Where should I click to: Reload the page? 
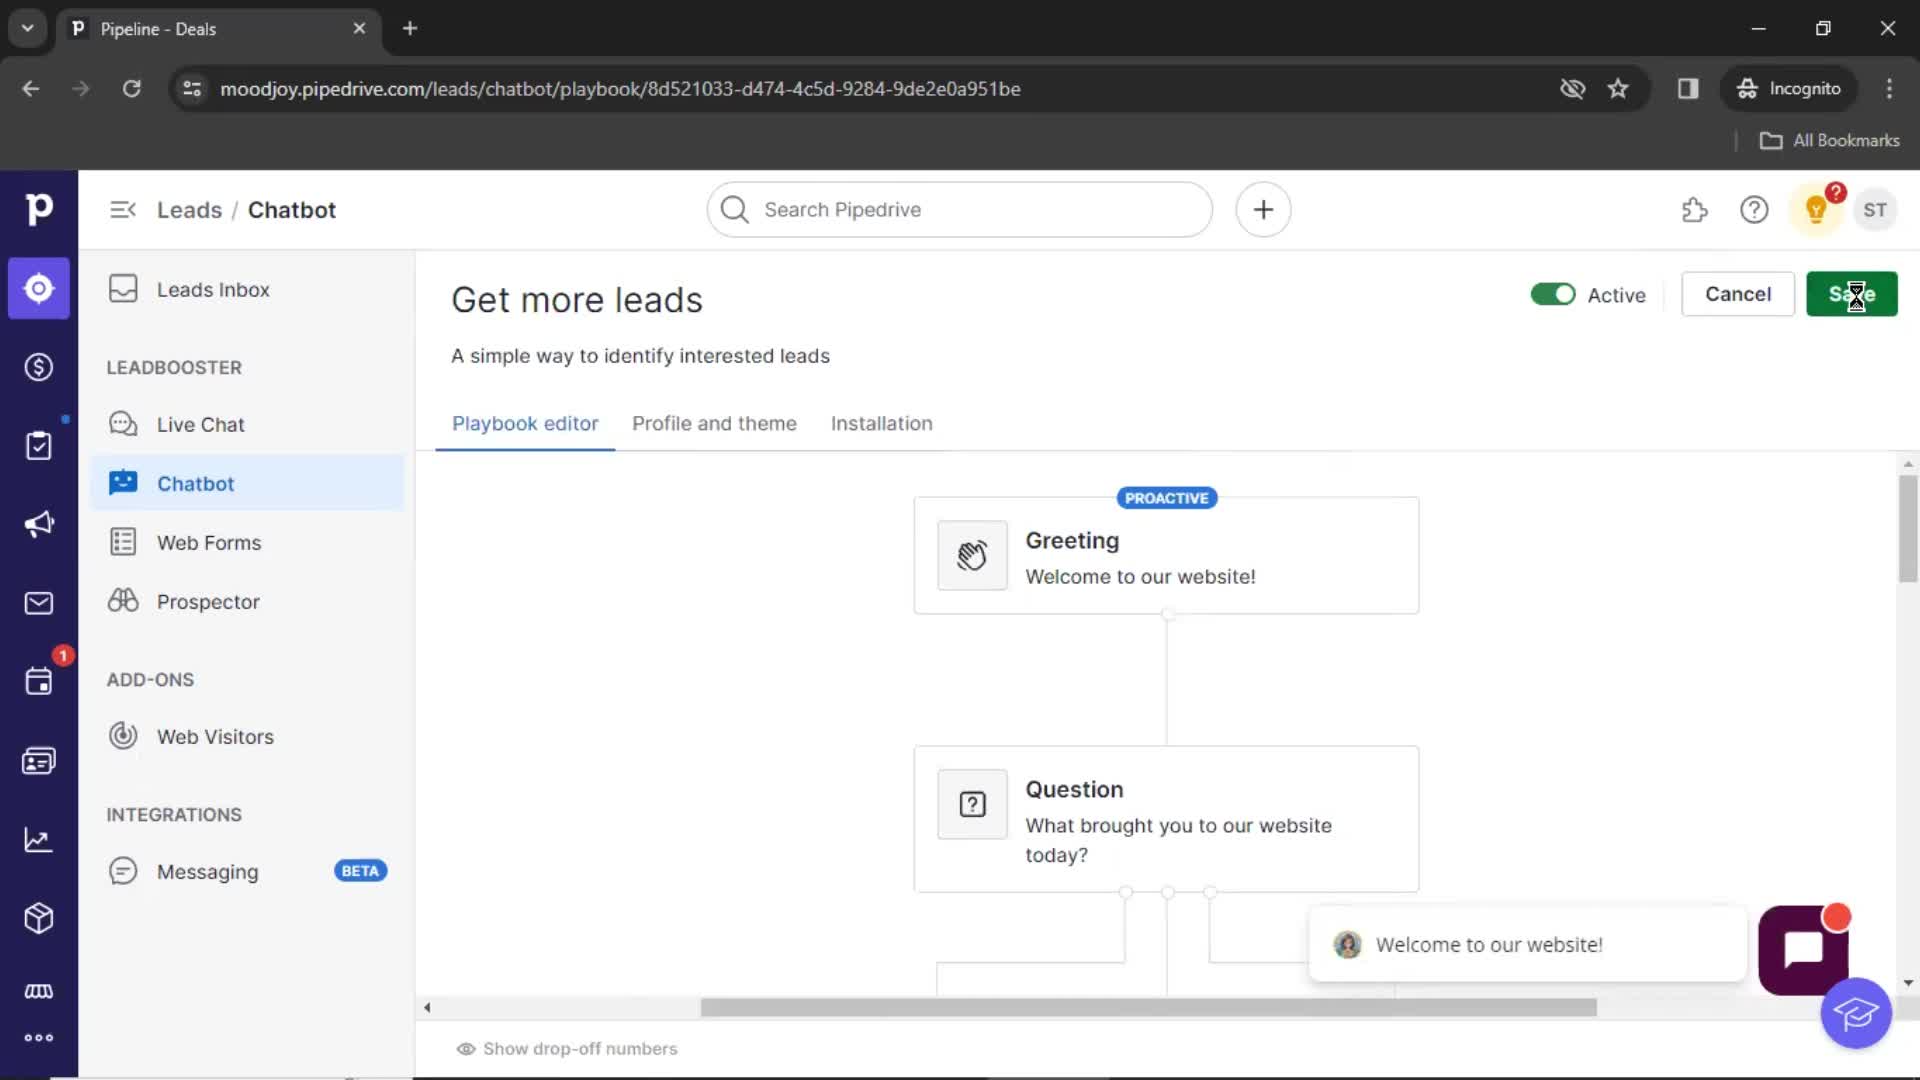[131, 89]
